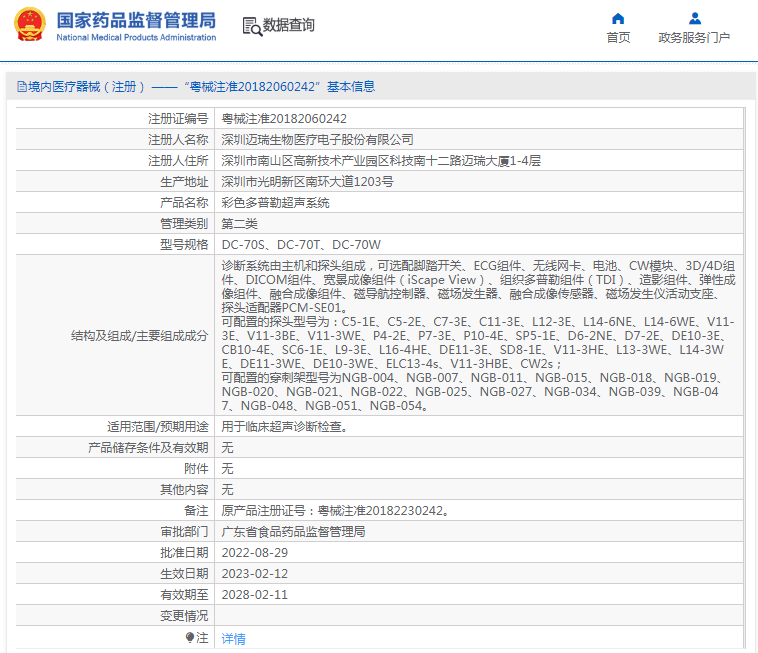Click the 注册证编号 label
This screenshot has height=653, width=758.
(x=178, y=118)
